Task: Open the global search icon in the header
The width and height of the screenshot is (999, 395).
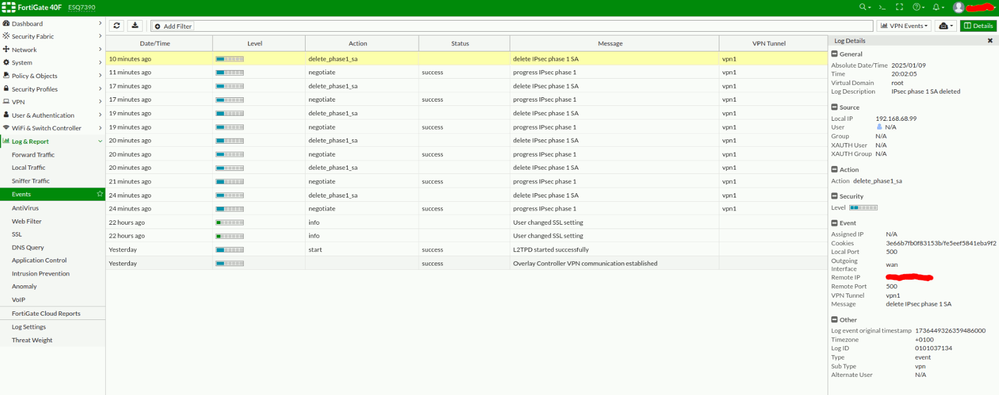Action: point(865,7)
